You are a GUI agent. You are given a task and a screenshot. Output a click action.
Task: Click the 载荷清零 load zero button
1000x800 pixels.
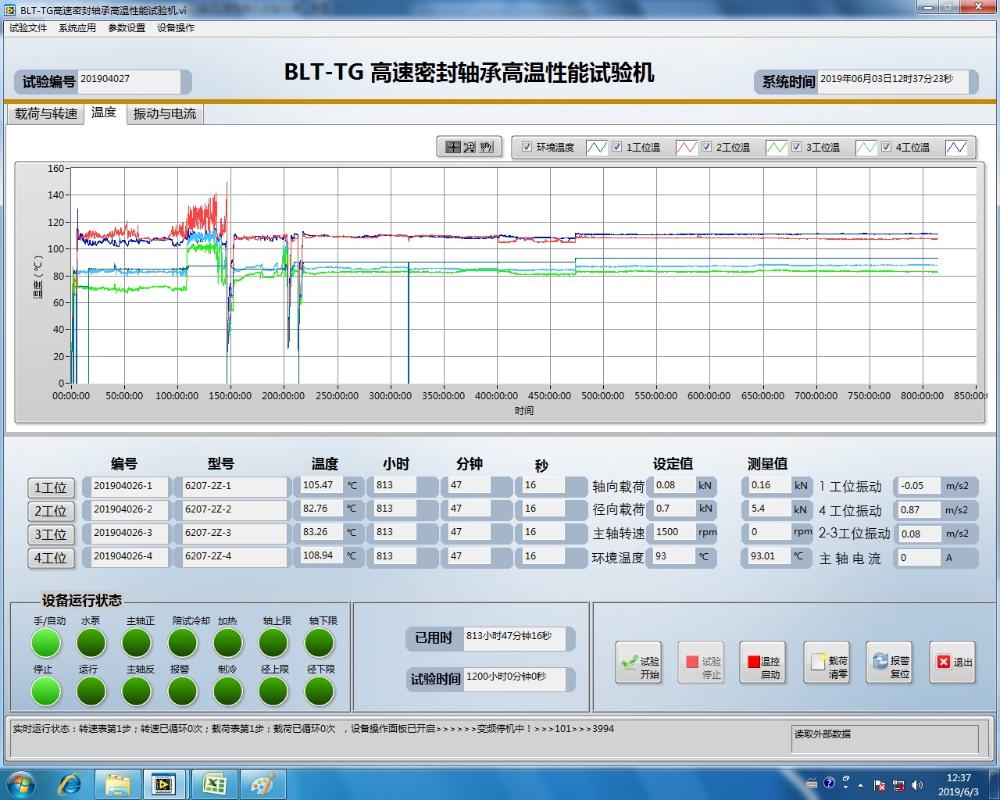click(826, 662)
